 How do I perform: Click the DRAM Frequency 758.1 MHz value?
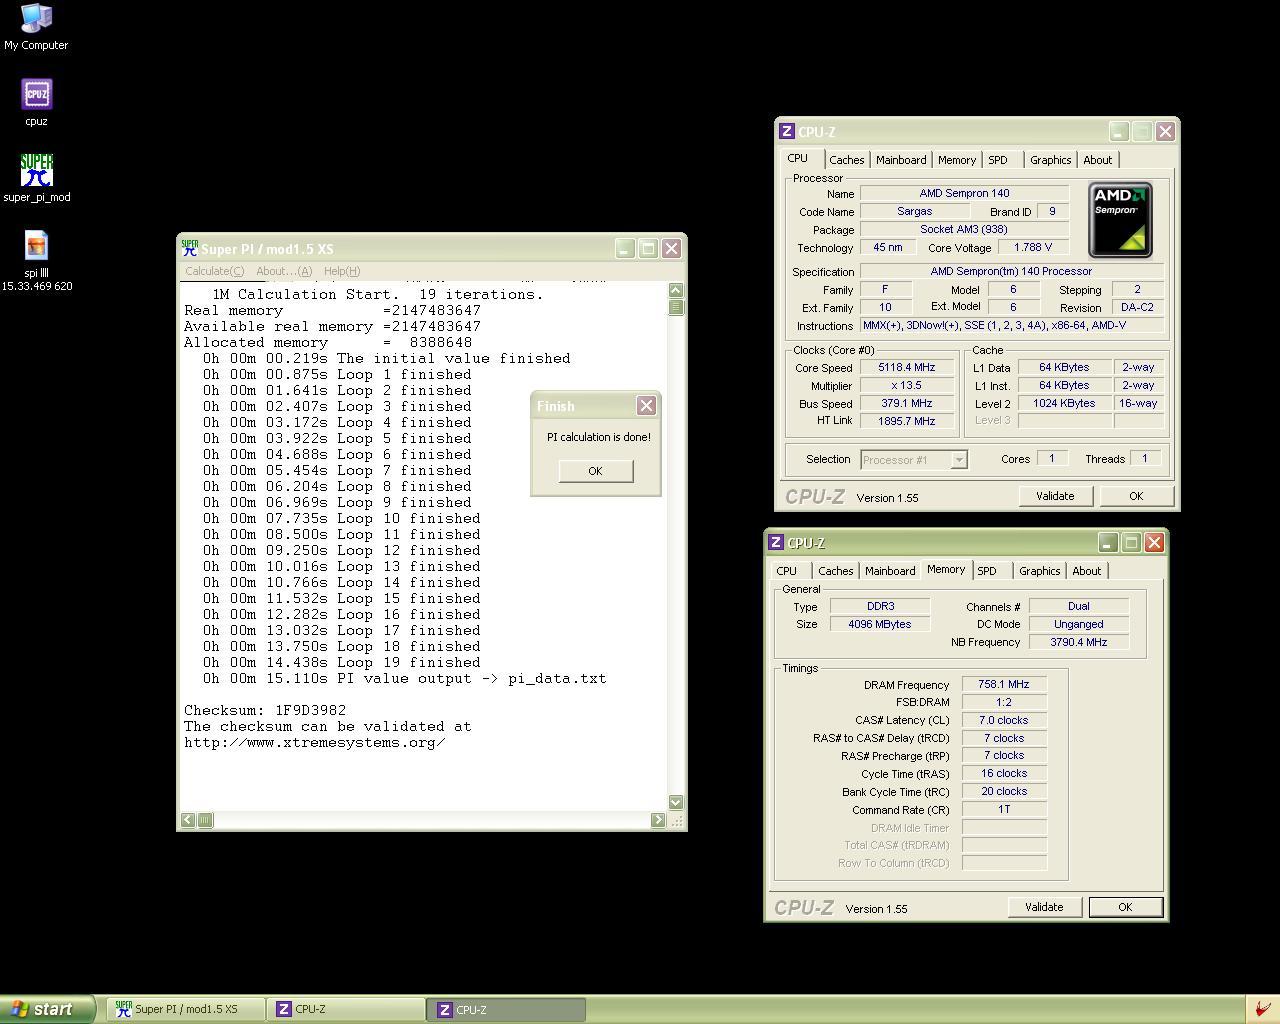pyautogui.click(x=1004, y=685)
